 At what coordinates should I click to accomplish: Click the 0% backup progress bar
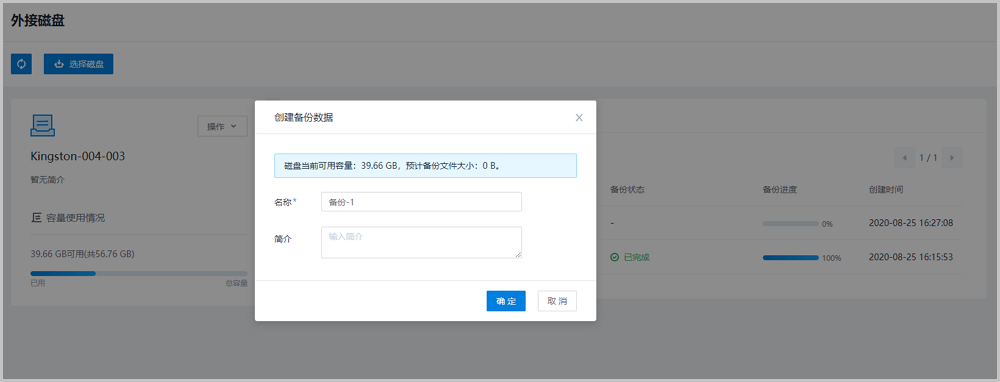click(791, 224)
